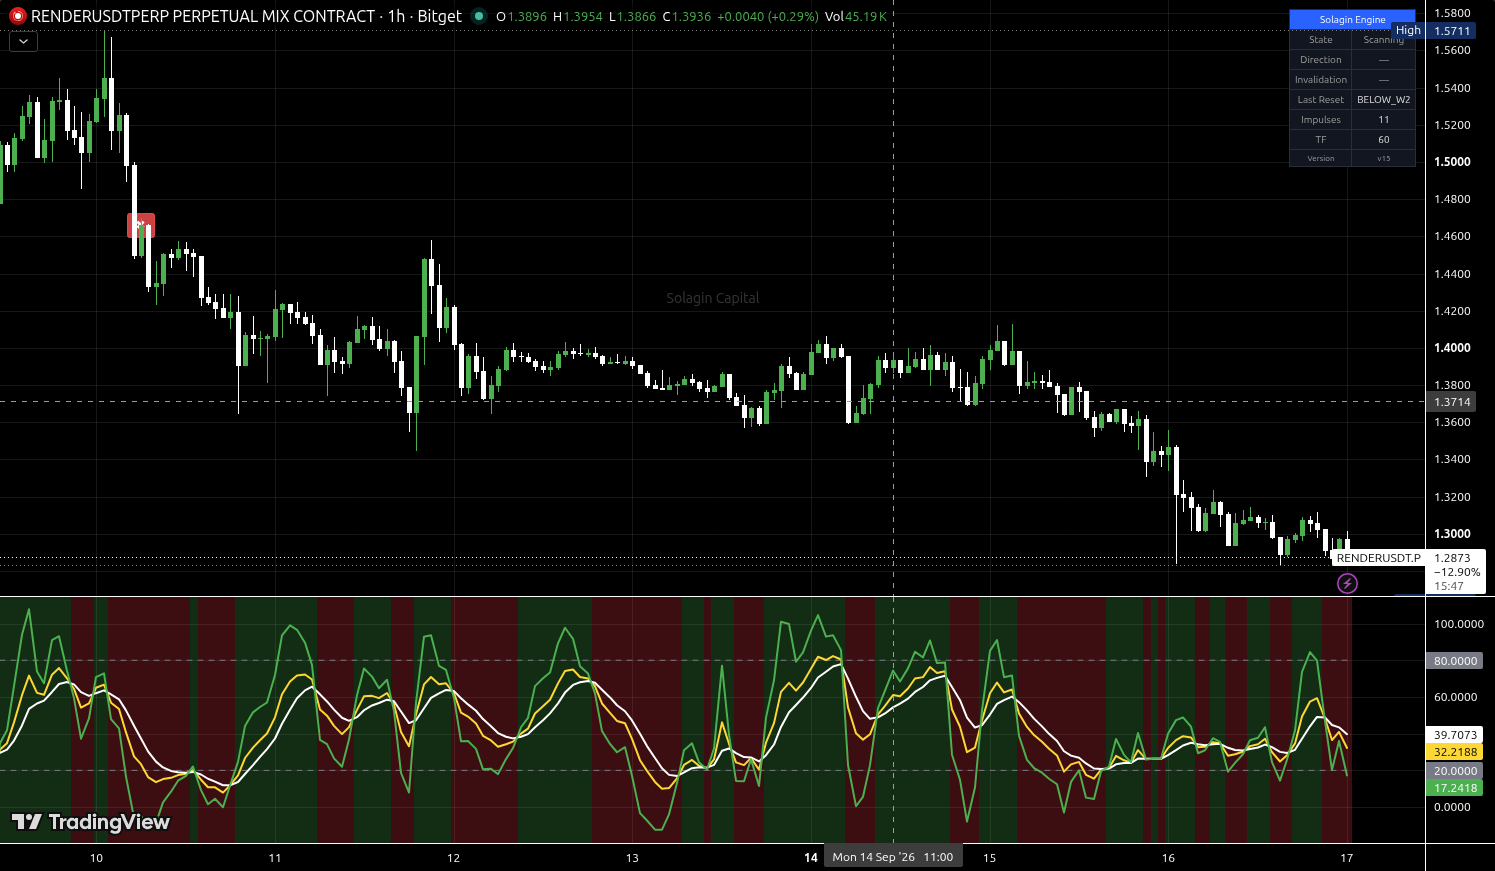Click the purple lightning bolt icon
1495x871 pixels.
coord(1347,583)
